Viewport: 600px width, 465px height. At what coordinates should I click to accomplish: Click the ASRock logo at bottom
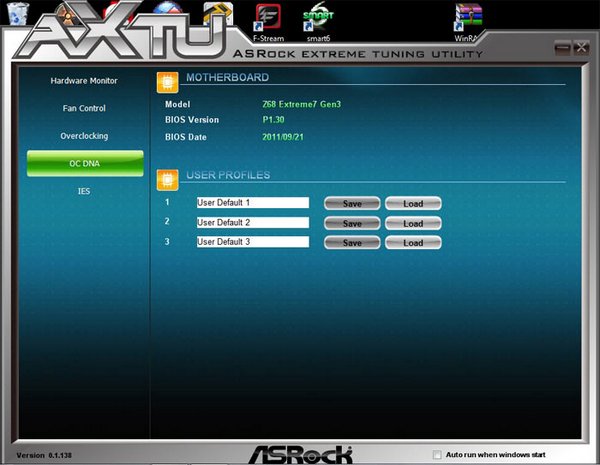click(x=300, y=455)
